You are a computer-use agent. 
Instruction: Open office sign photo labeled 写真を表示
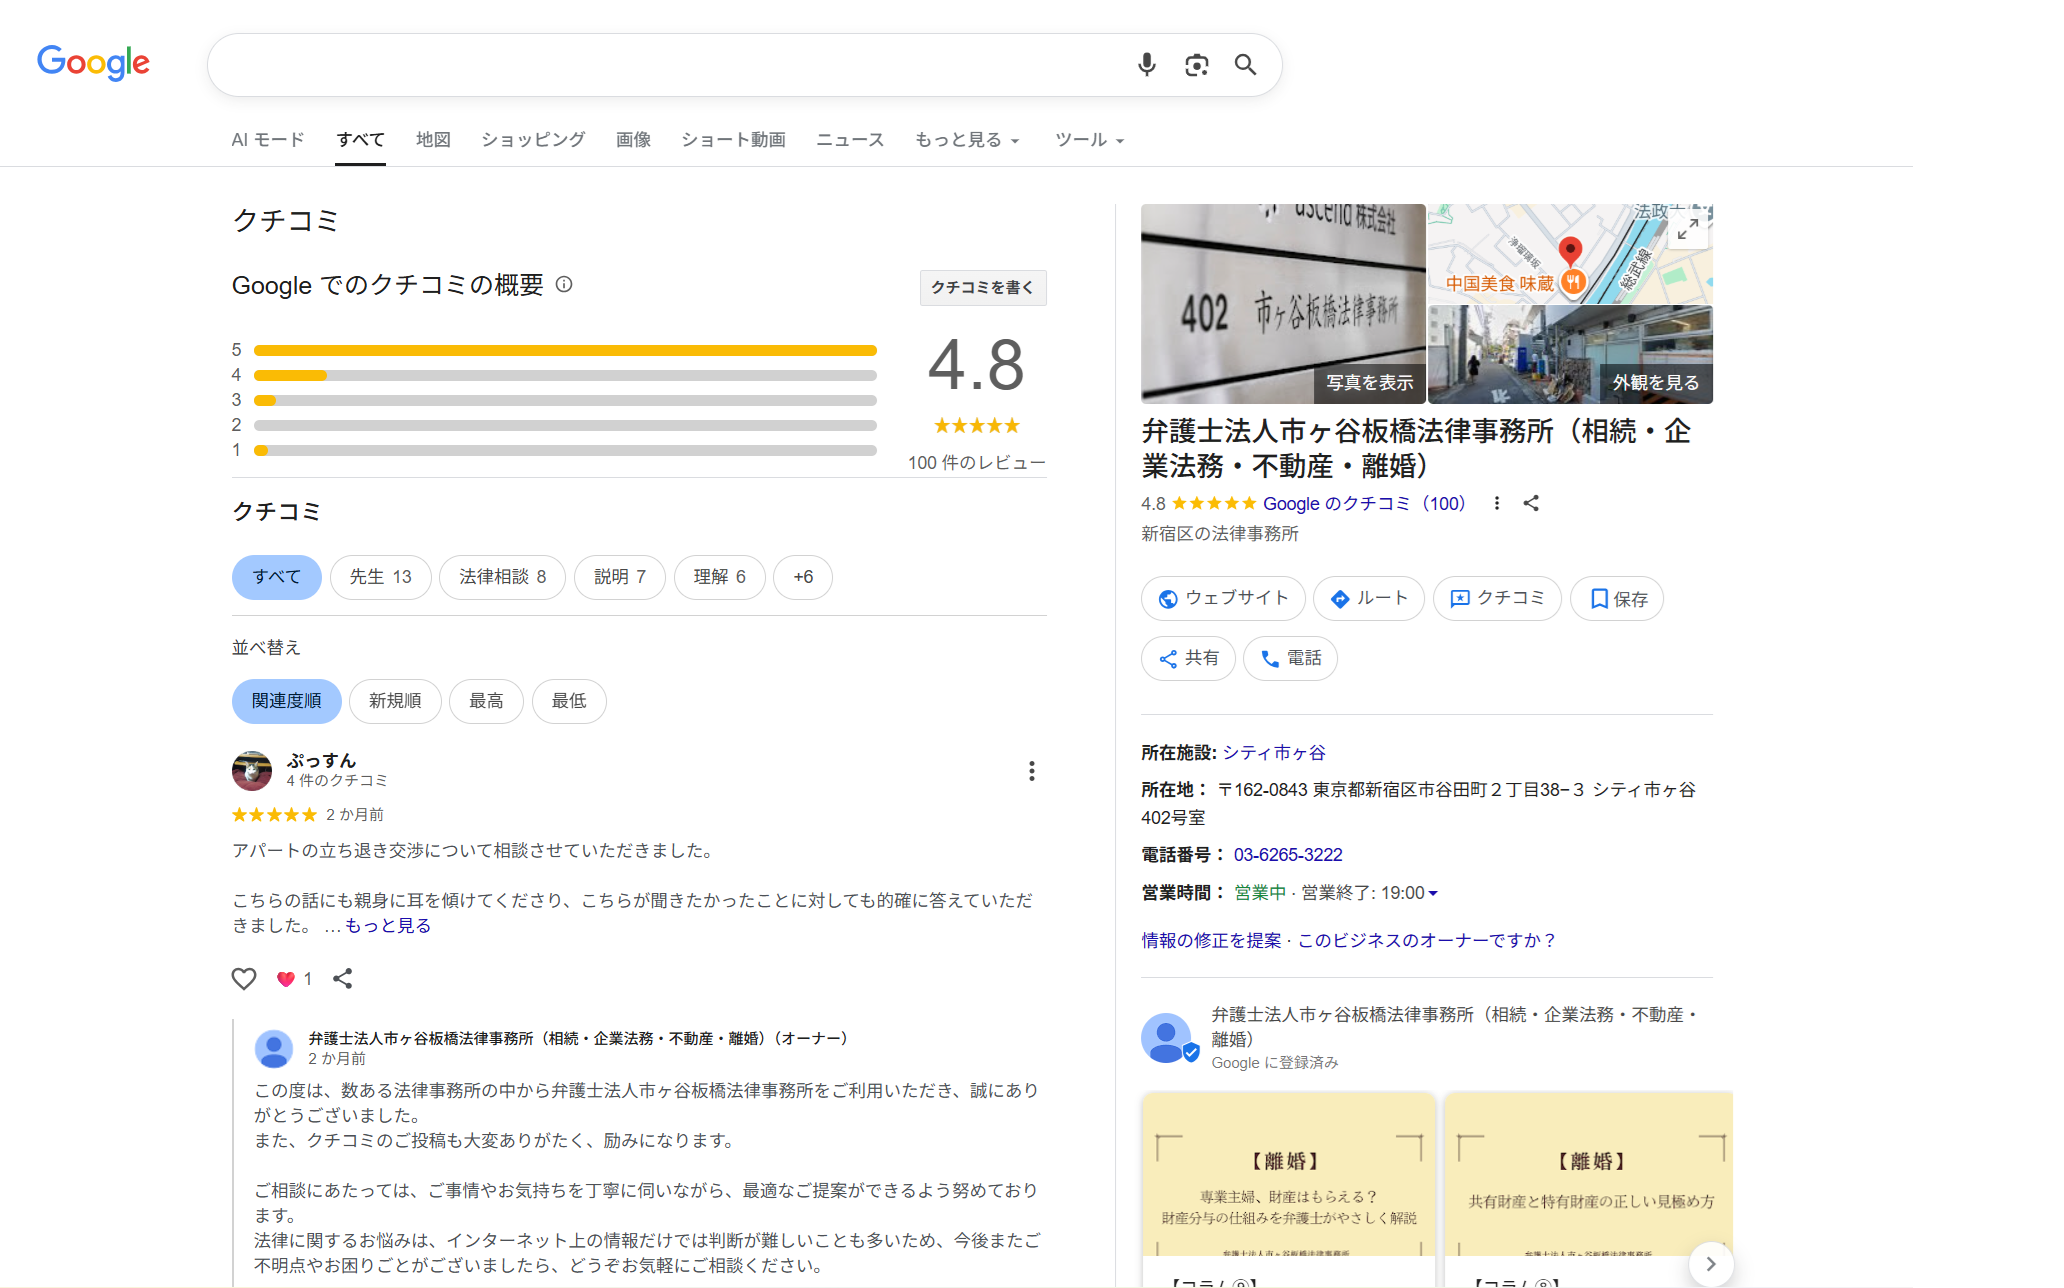pyautogui.click(x=1283, y=304)
